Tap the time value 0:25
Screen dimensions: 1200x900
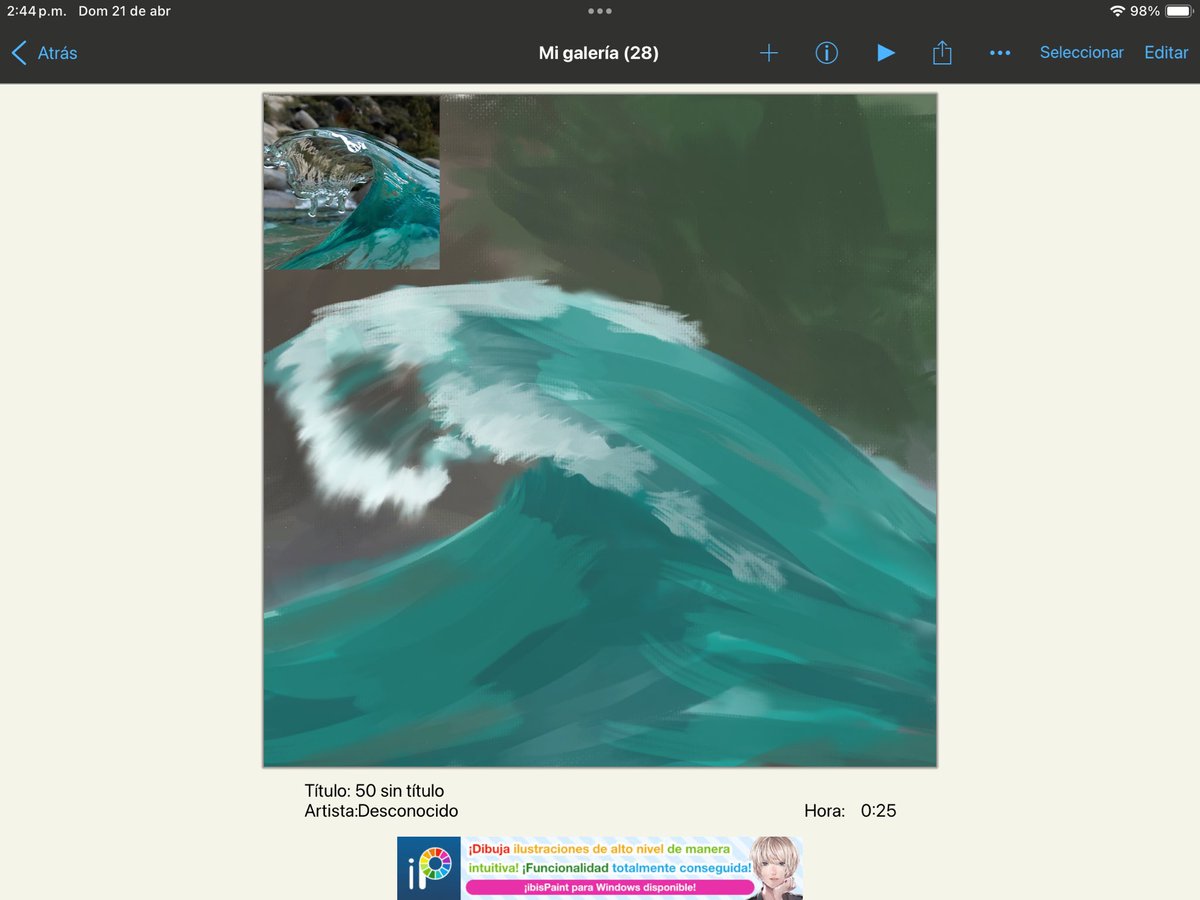(x=878, y=811)
